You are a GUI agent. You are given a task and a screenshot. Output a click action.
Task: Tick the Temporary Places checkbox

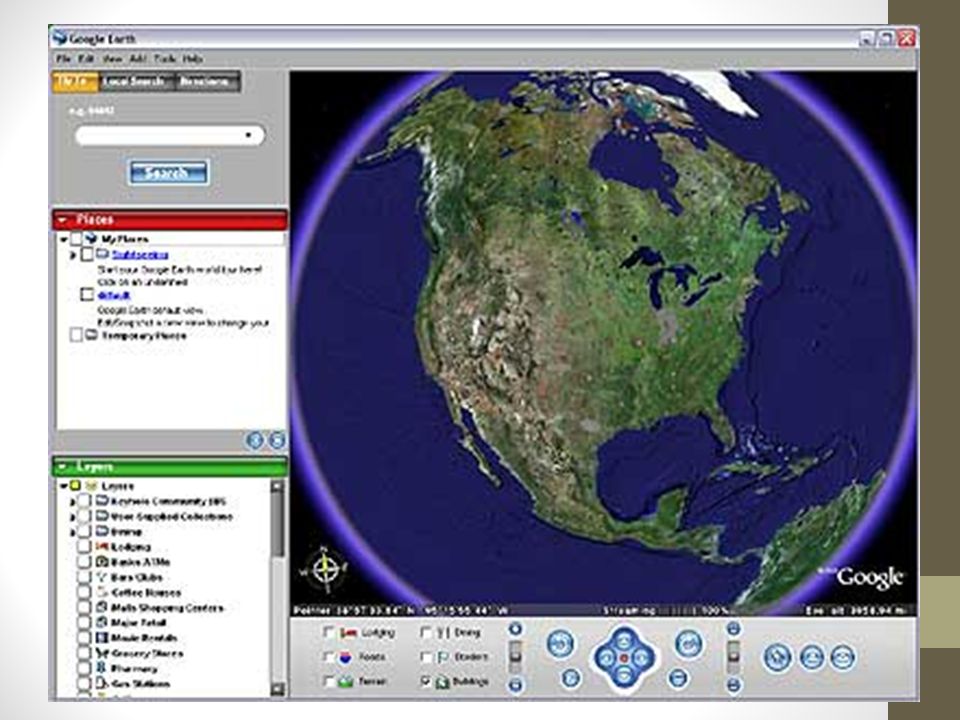[x=76, y=336]
